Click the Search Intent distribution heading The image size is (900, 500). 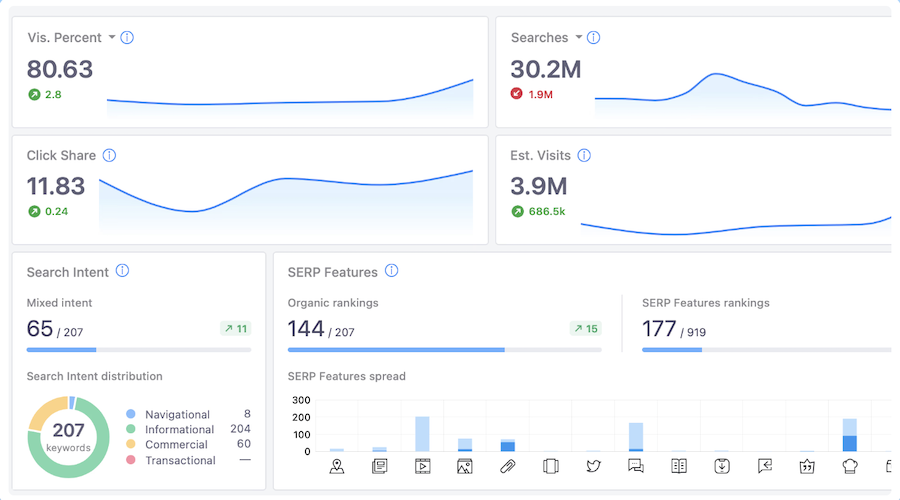tap(95, 376)
